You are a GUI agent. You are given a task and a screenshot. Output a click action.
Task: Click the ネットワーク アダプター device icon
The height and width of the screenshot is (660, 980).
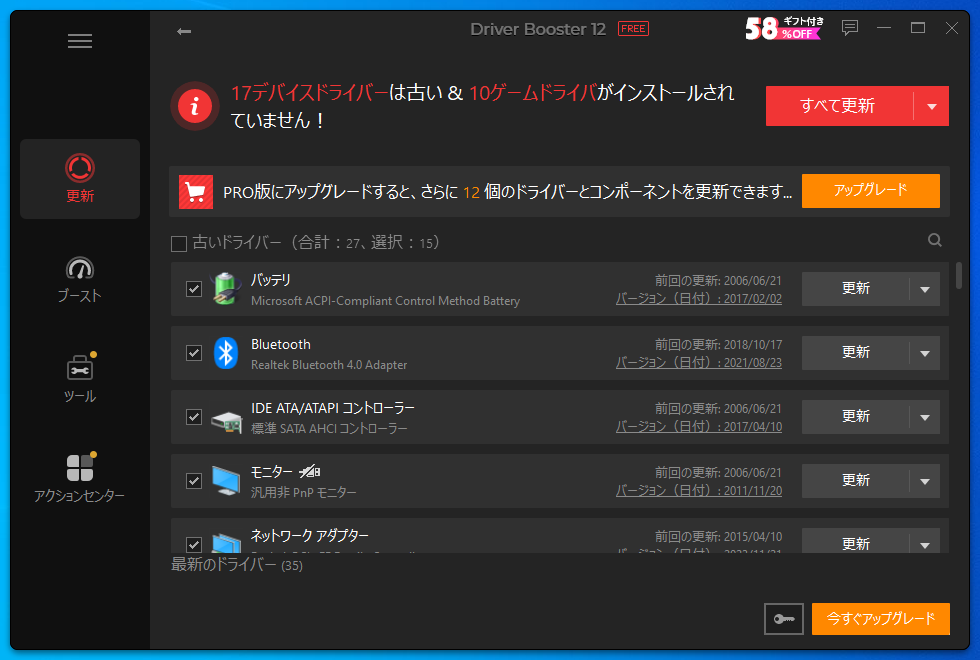click(x=226, y=542)
